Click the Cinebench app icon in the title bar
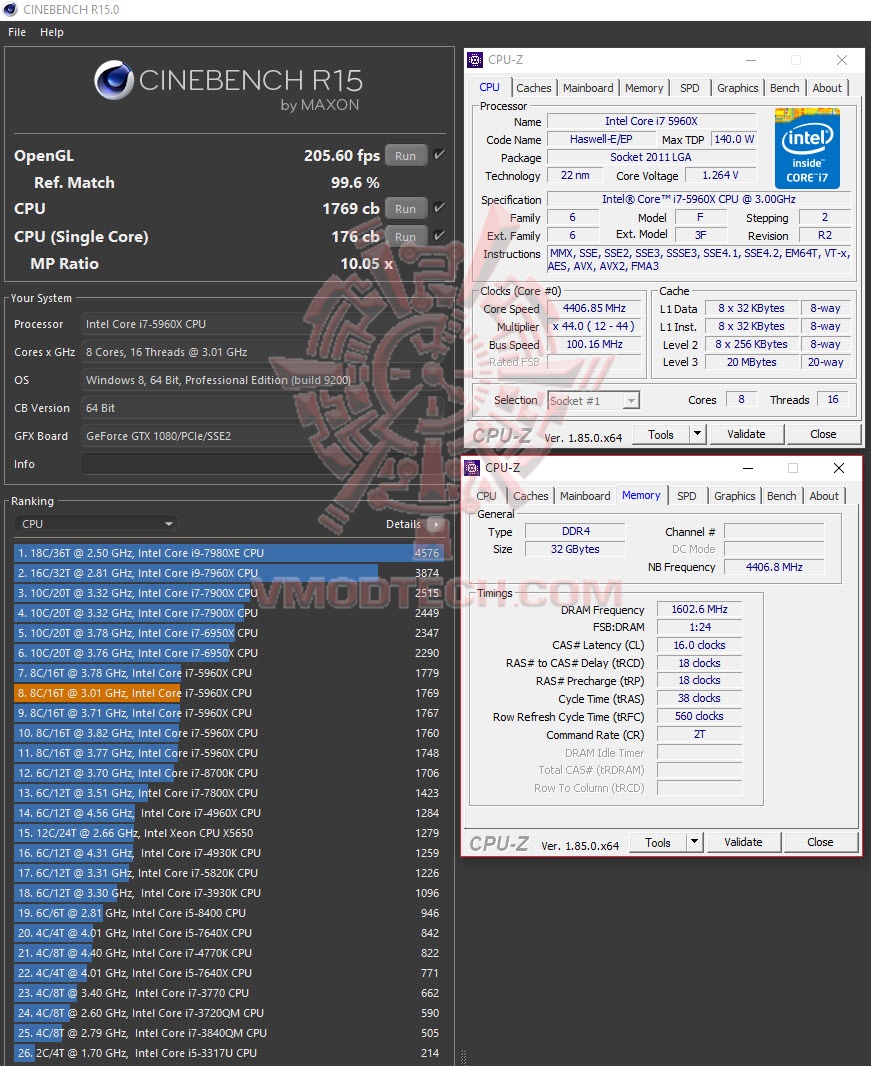Image resolution: width=871 pixels, height=1066 pixels. 10,10
